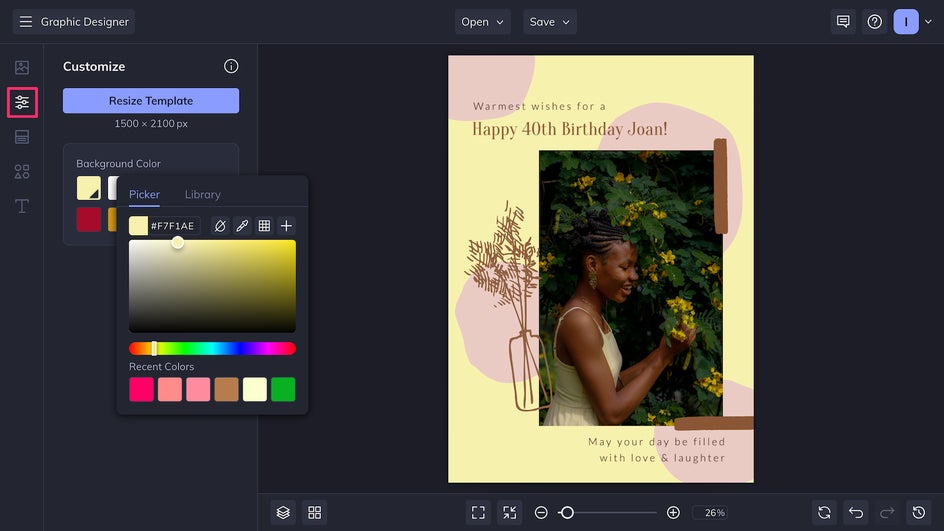Select the green recent color swatch
This screenshot has width=944, height=531.
click(x=283, y=390)
